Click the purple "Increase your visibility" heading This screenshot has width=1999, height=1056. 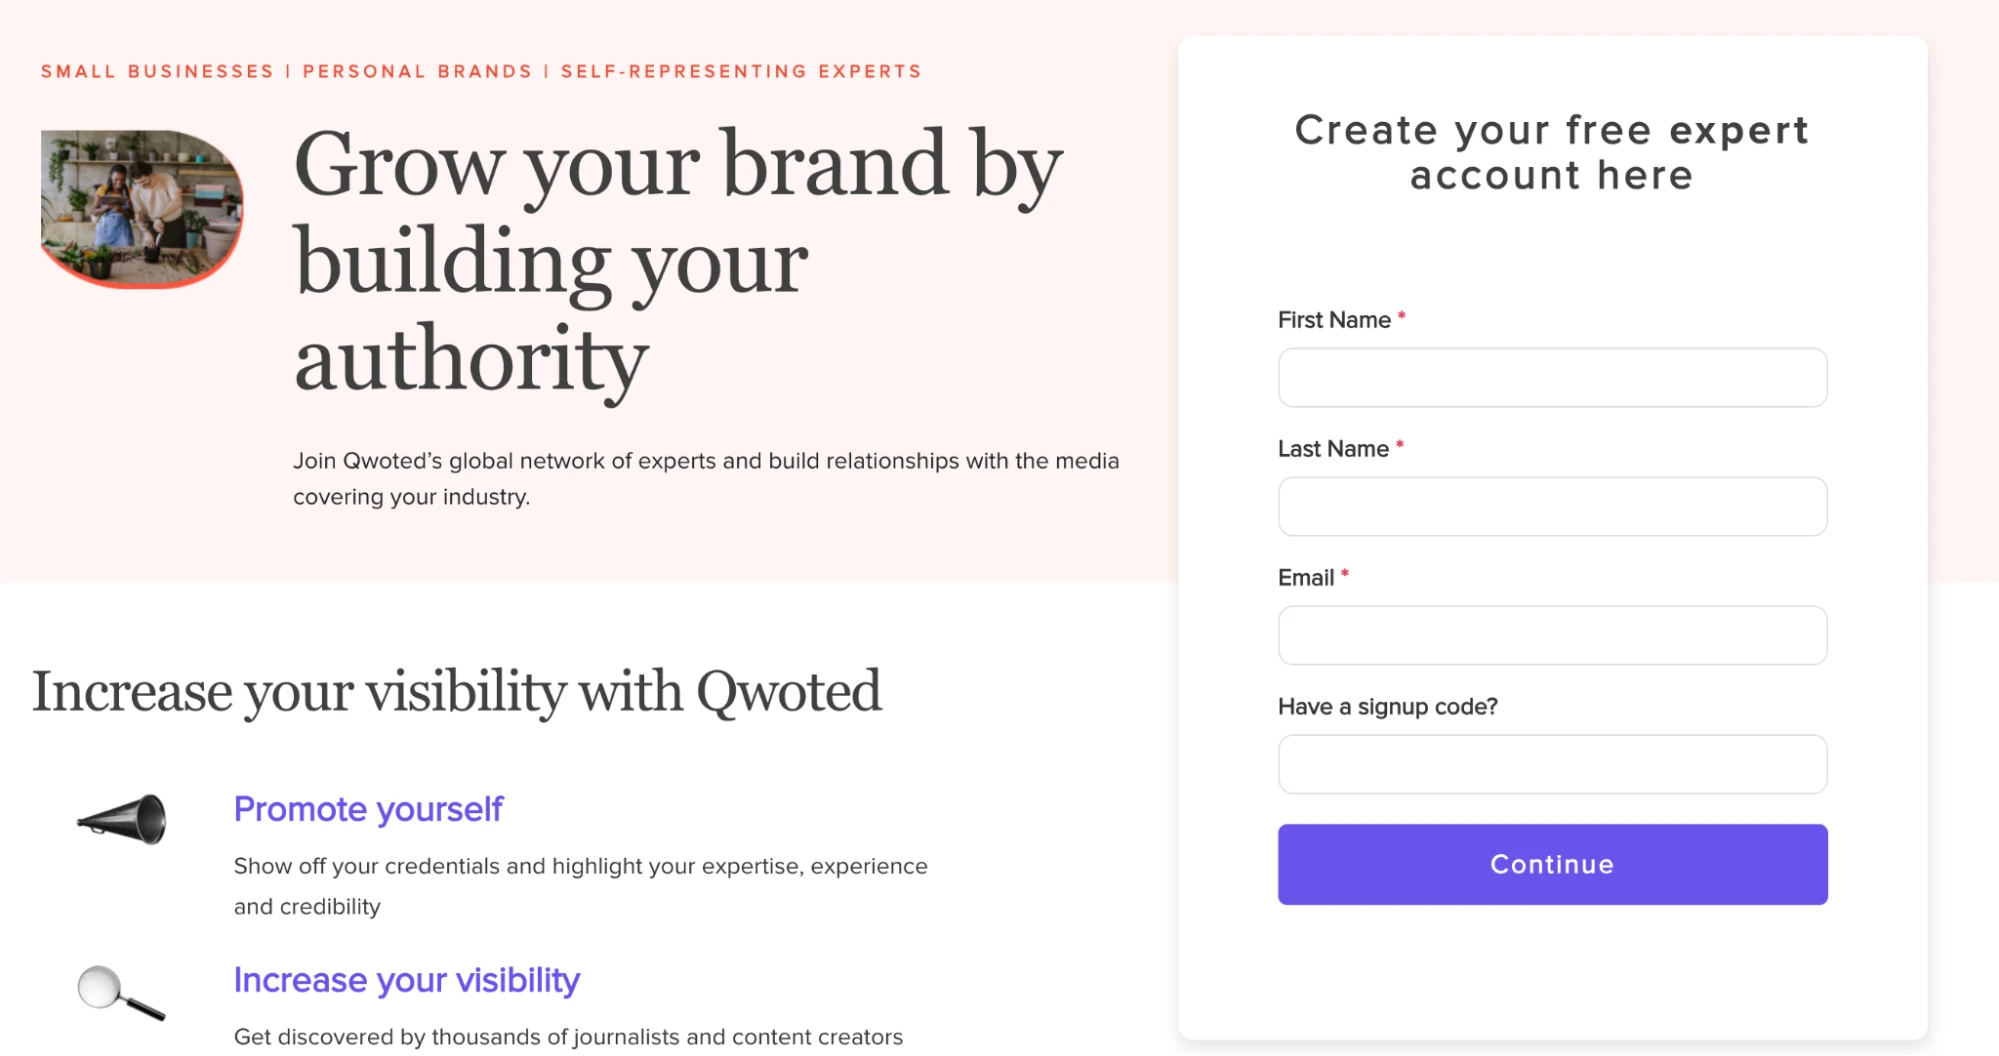[x=406, y=980]
